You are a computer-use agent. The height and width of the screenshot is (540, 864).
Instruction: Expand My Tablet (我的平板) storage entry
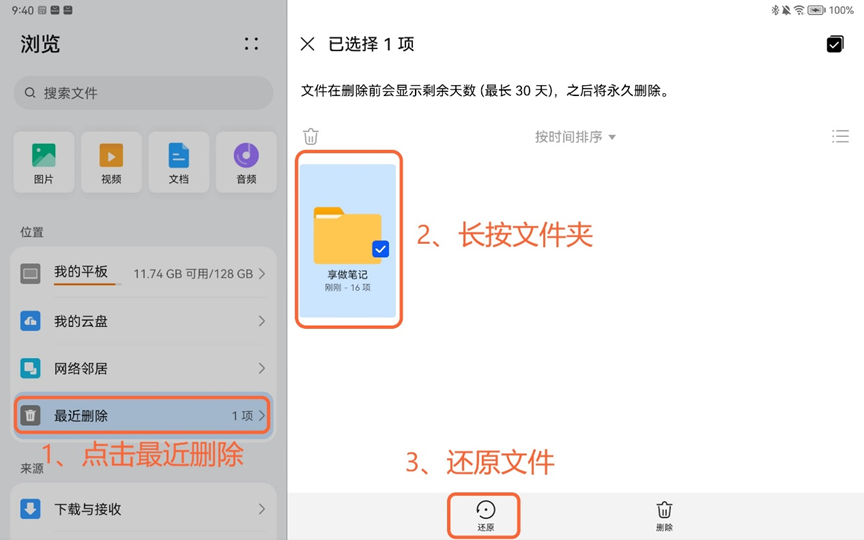[x=144, y=273]
